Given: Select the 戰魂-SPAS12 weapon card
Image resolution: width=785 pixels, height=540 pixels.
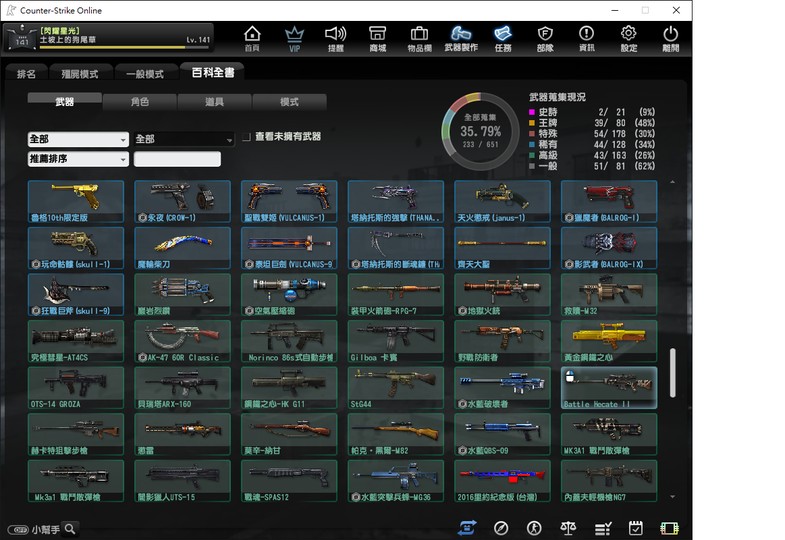Looking at the screenshot, I should (x=289, y=481).
